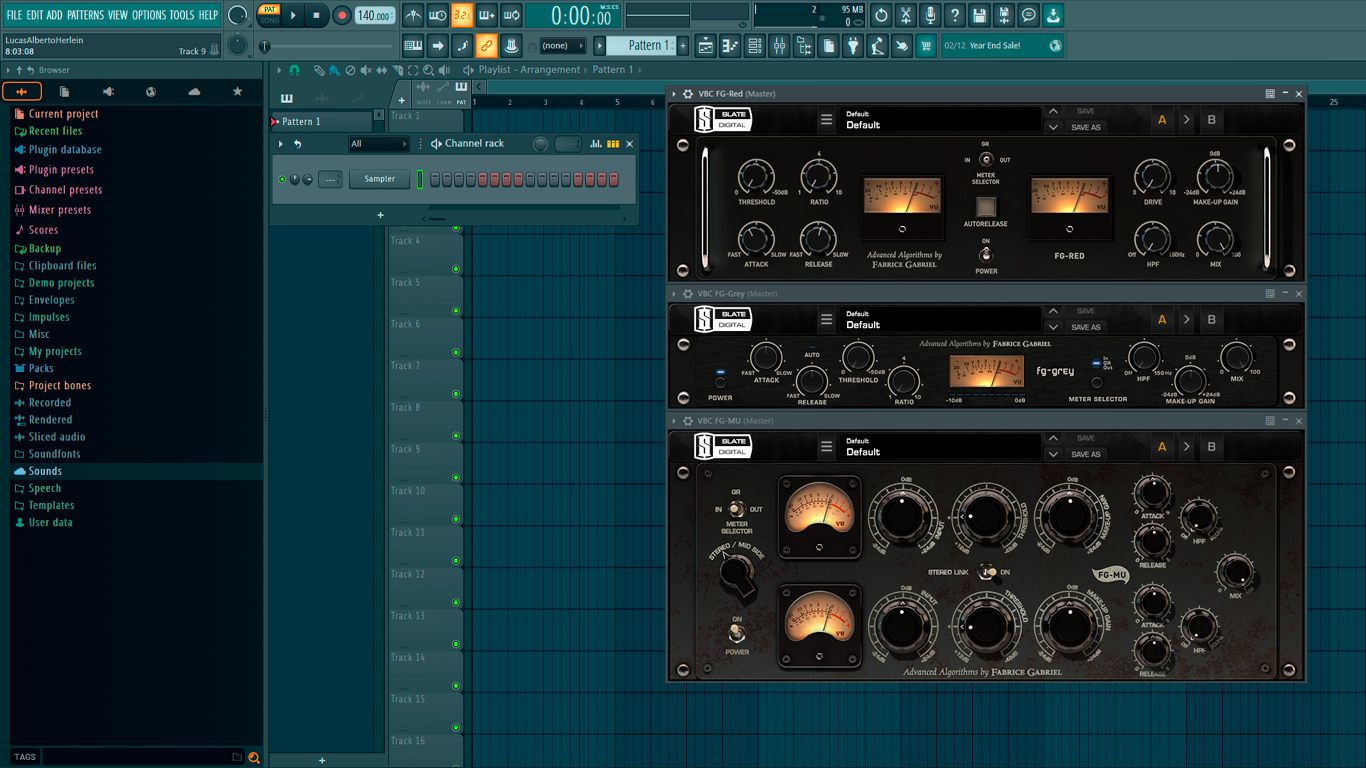1366x768 pixels.
Task: Click the FG-Red THRESHOLD knob
Action: pos(756,177)
